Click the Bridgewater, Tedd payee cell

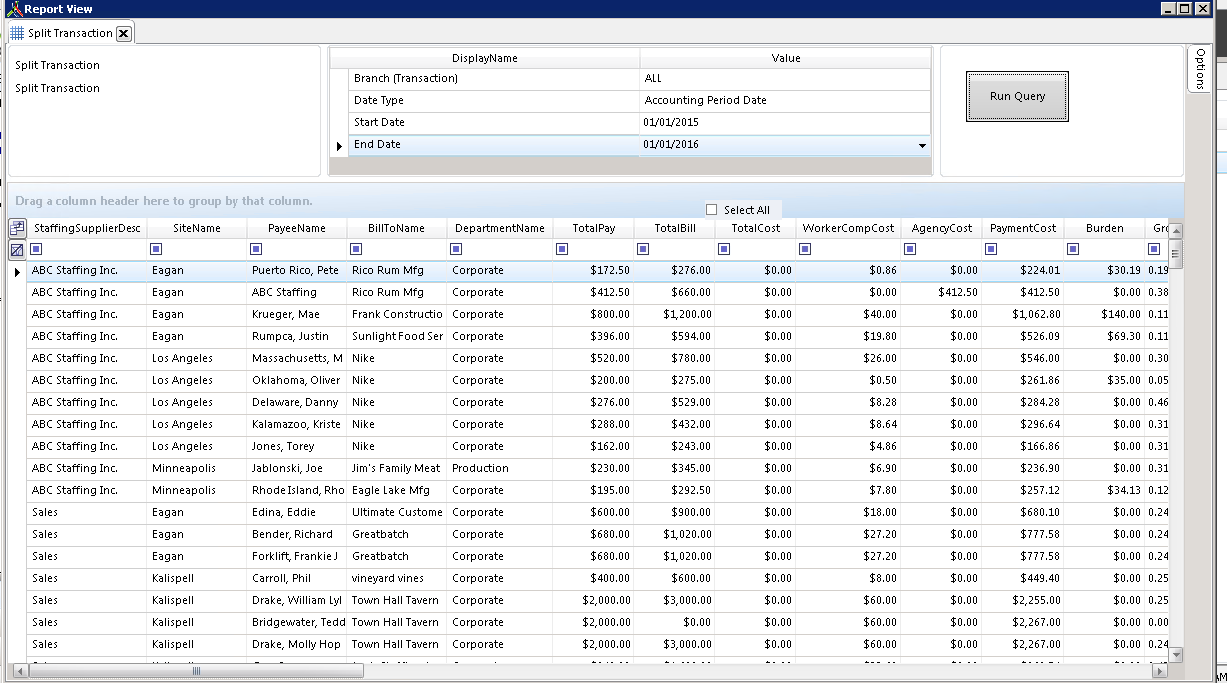297,623
